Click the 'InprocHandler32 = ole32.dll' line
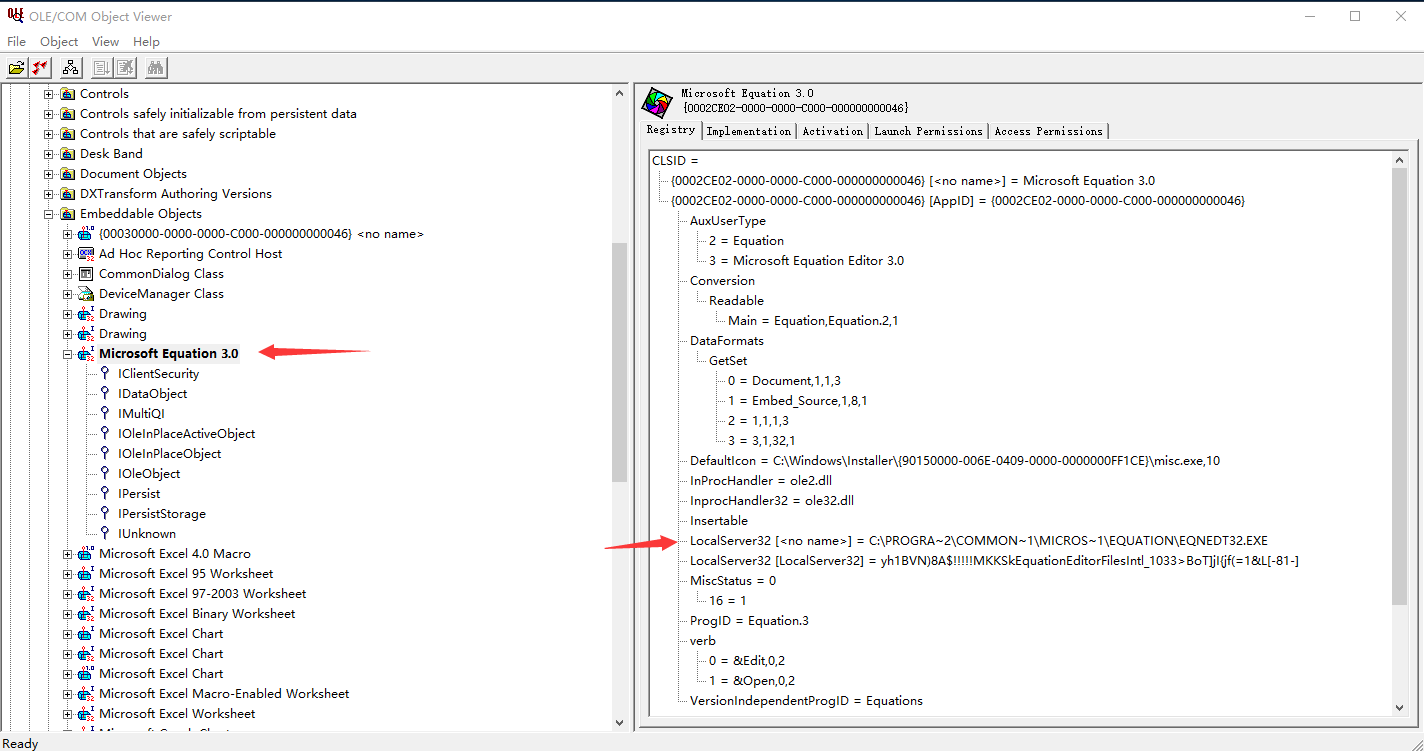Viewport: 1424px width, 751px height. (x=771, y=501)
